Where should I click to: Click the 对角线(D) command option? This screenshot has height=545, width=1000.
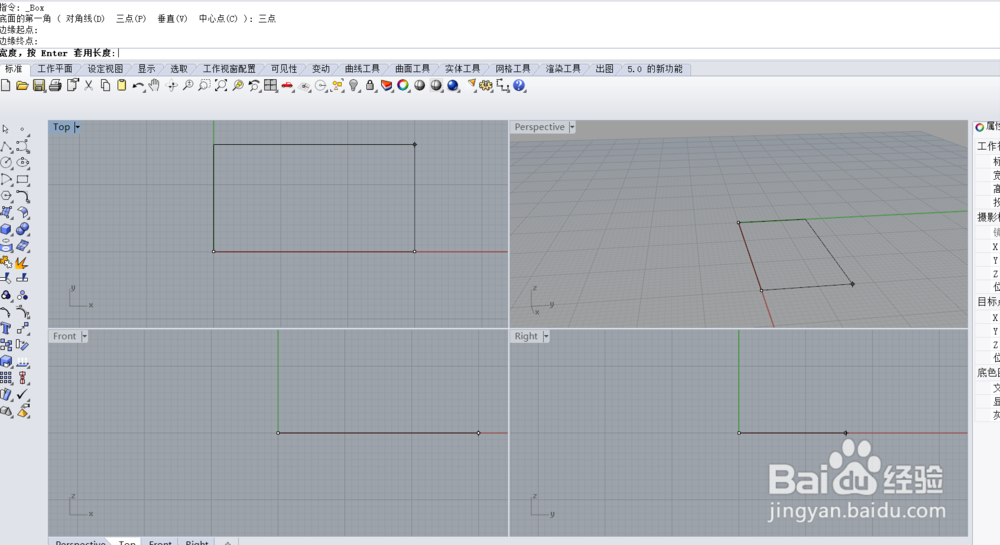point(85,18)
